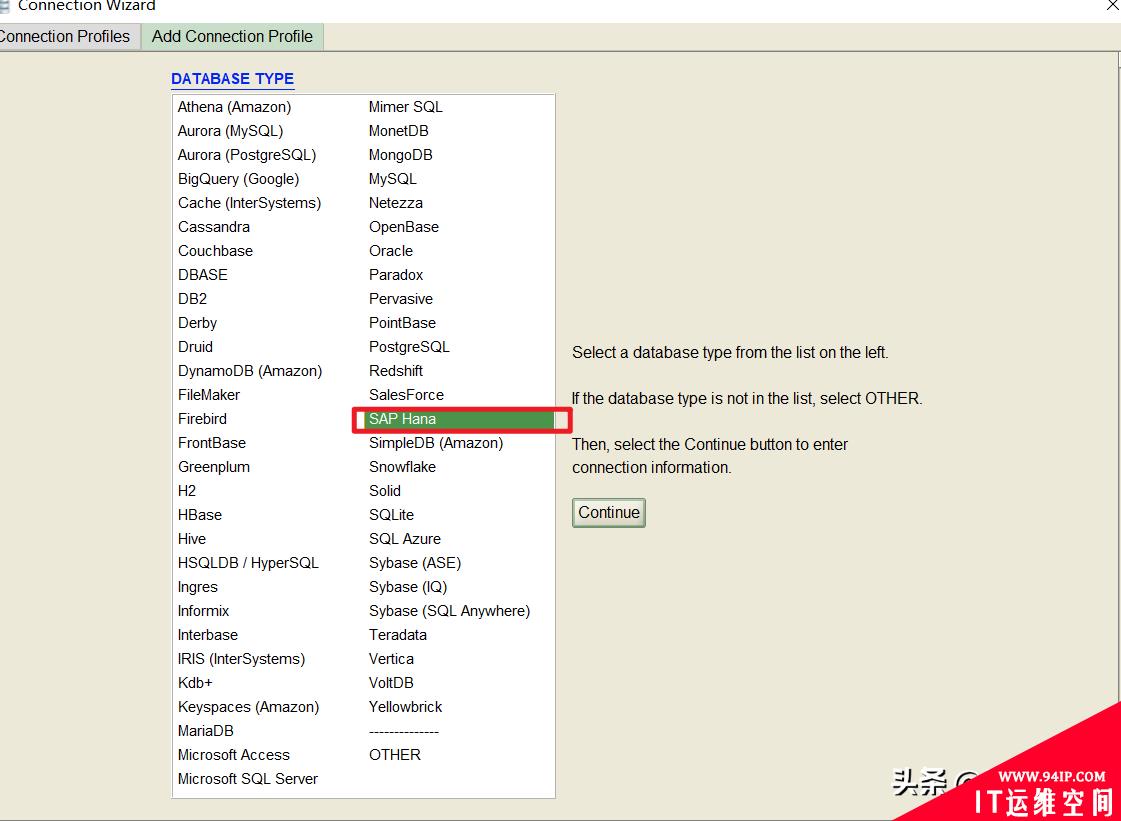Choose Cache (InterSystems) in list
The image size is (1121, 821).
point(250,203)
